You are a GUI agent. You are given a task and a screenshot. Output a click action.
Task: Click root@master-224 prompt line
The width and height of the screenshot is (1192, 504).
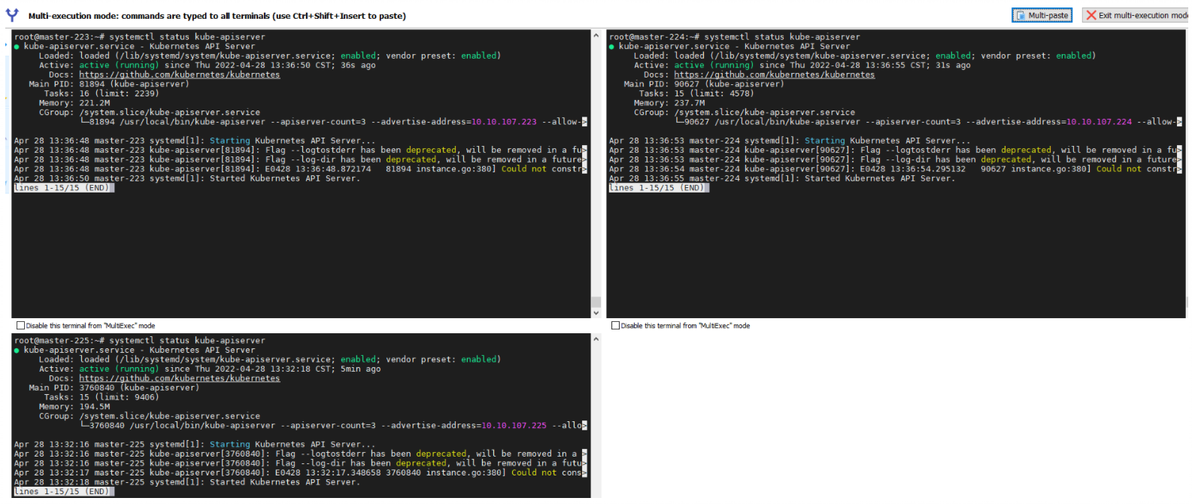pyautogui.click(x=734, y=36)
